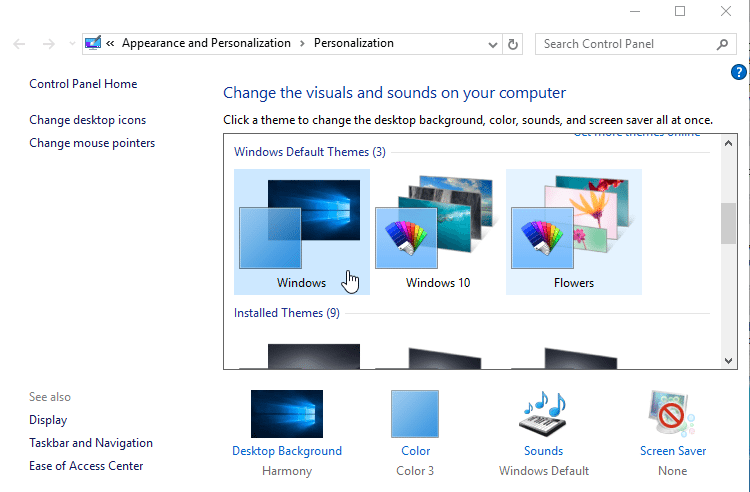Open Ease of Access Center
750x492 pixels.
point(86,466)
